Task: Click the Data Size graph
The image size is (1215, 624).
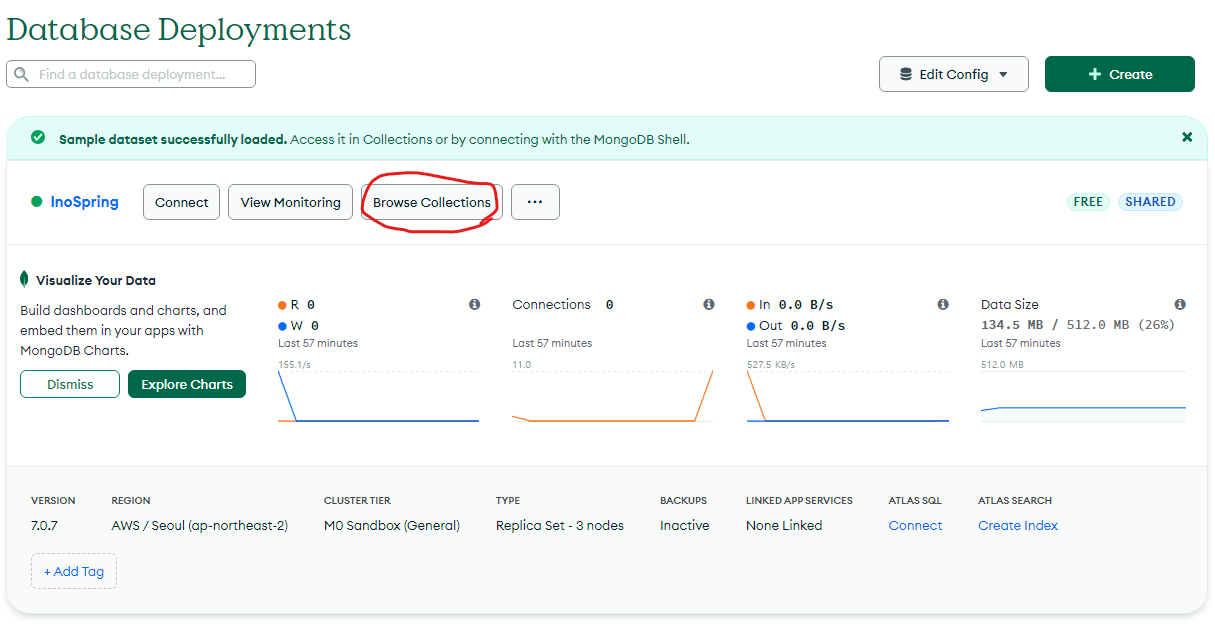Action: pos(1084,396)
